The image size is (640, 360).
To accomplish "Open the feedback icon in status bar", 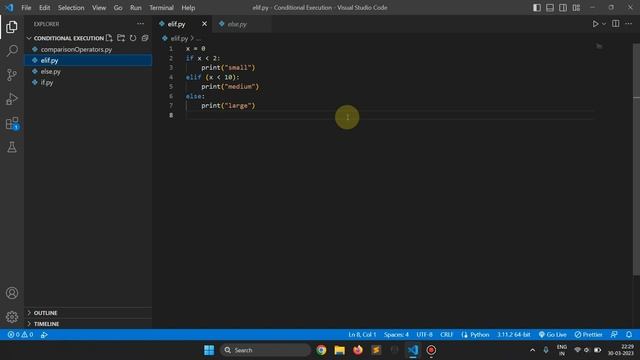I will [x=614, y=335].
